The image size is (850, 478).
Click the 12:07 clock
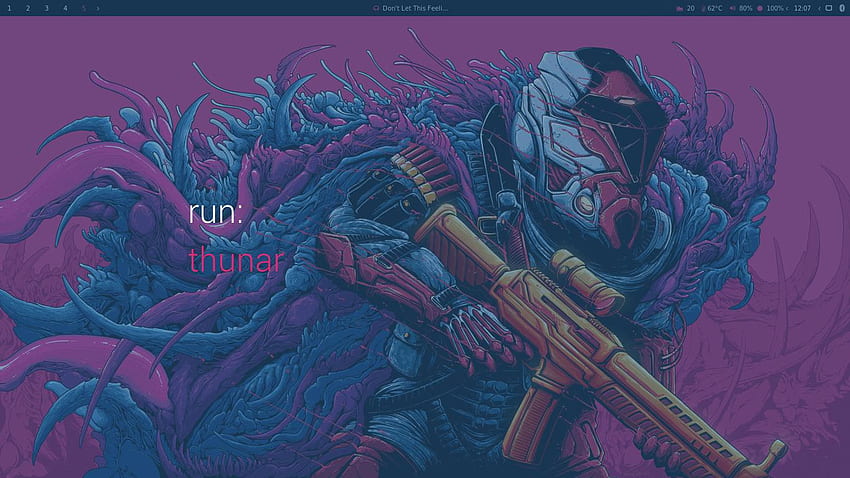[802, 8]
